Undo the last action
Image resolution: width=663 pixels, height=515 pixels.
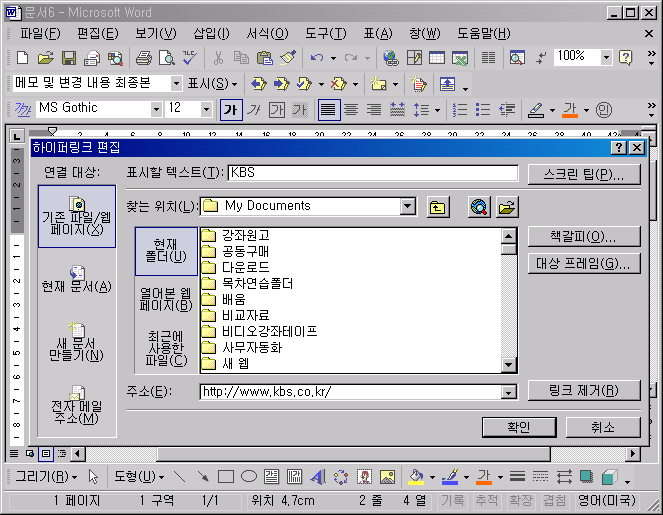click(x=317, y=58)
